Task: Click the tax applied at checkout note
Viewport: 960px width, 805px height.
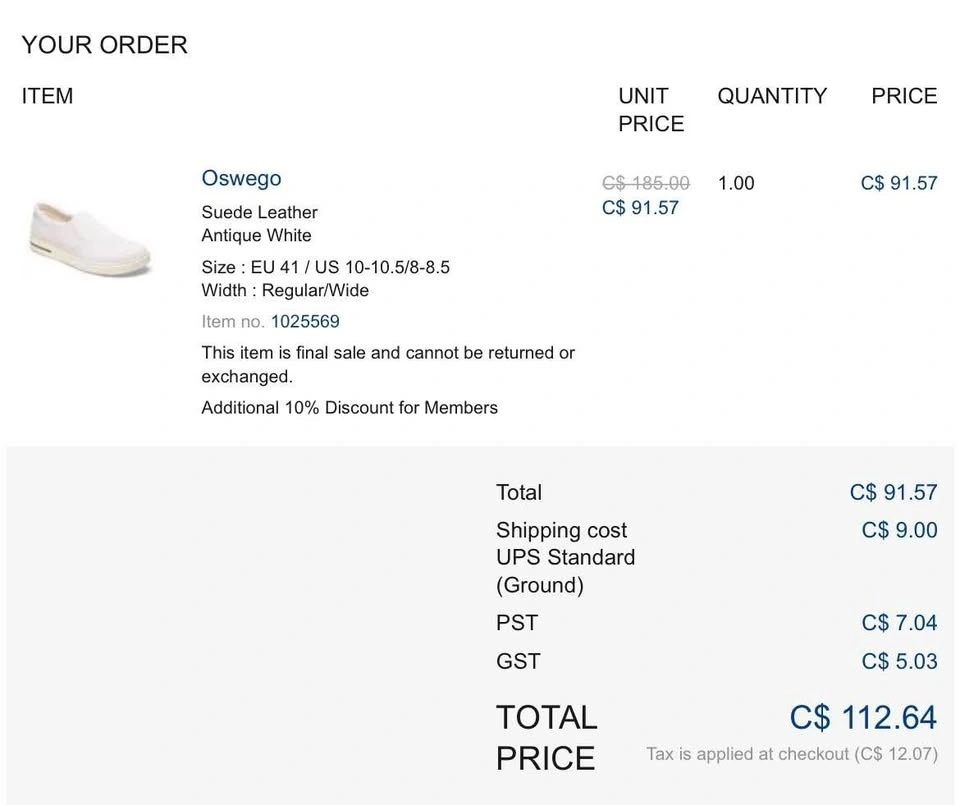Action: [x=791, y=754]
